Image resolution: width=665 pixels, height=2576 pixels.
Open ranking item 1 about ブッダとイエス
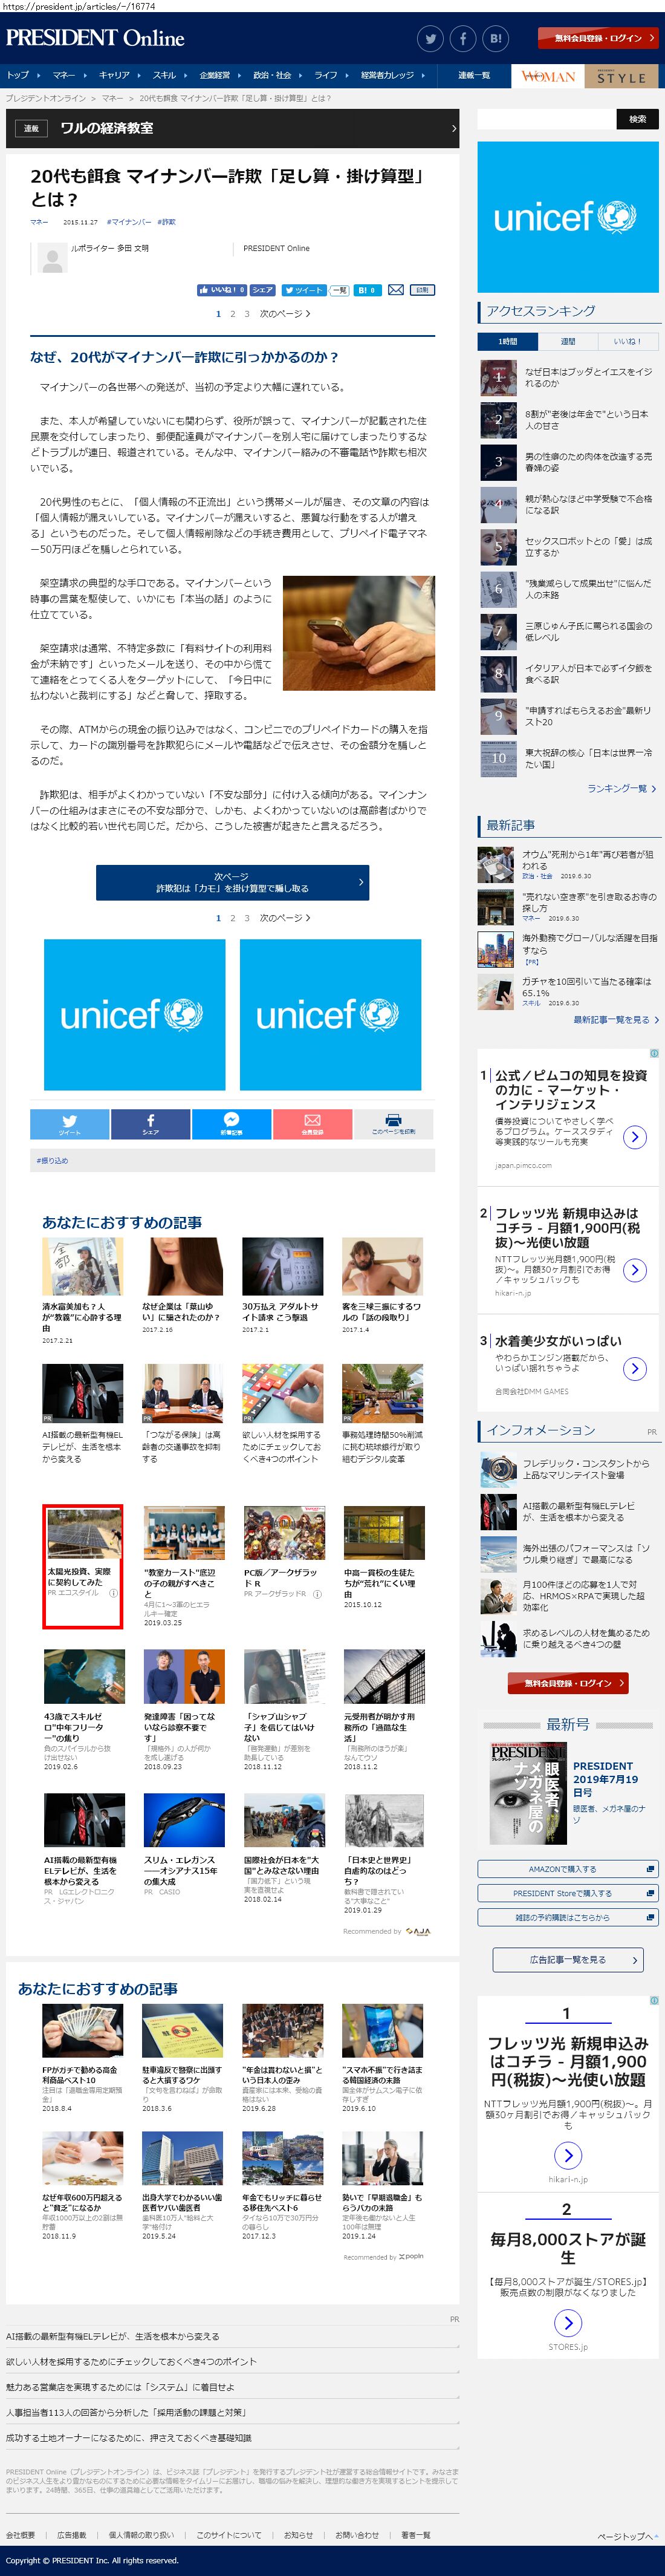pyautogui.click(x=568, y=377)
